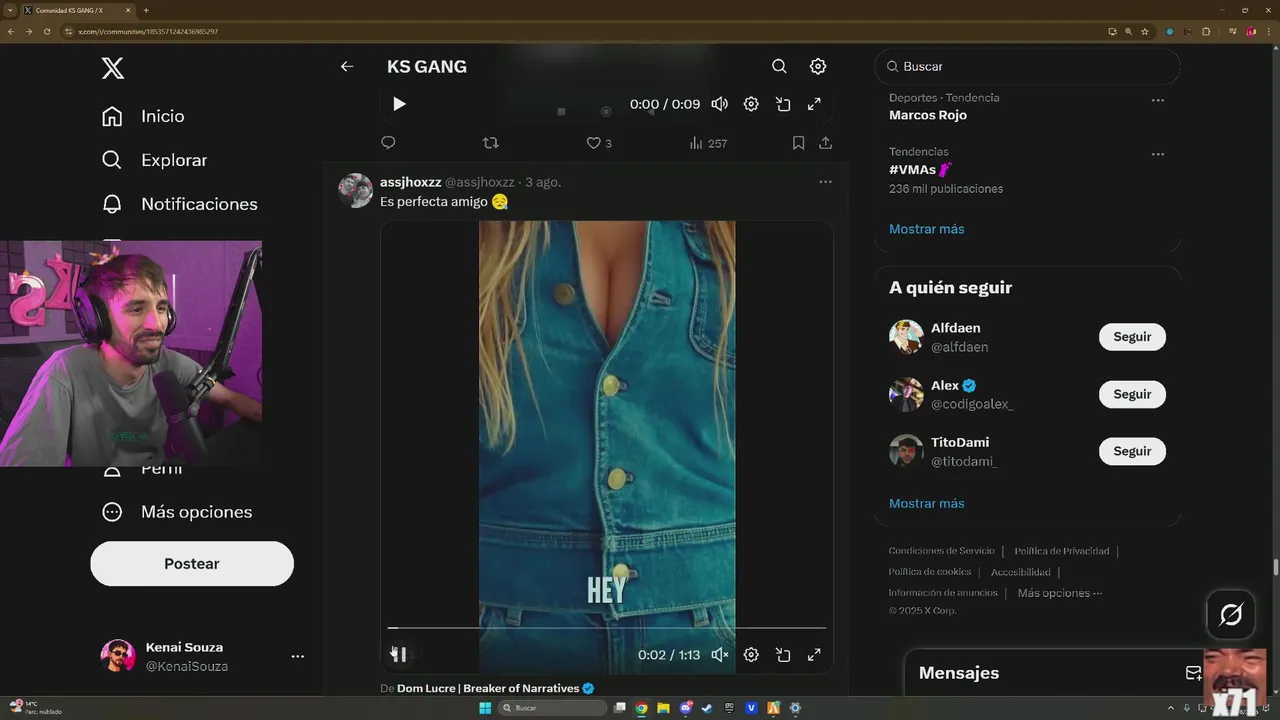Open Marcos Rojo trend
The image size is (1280, 720).
928,115
